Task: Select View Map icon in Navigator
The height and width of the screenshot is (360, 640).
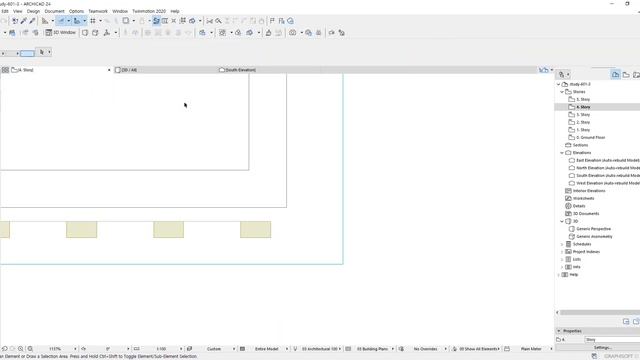Action: [x=626, y=75]
